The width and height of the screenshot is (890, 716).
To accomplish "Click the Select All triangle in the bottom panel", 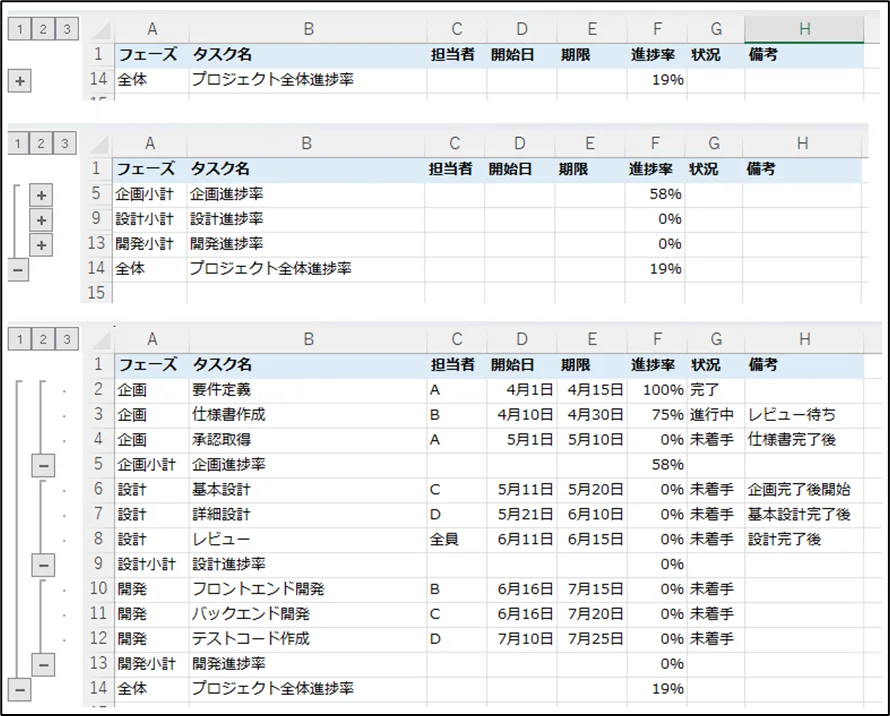I will (x=100, y=338).
